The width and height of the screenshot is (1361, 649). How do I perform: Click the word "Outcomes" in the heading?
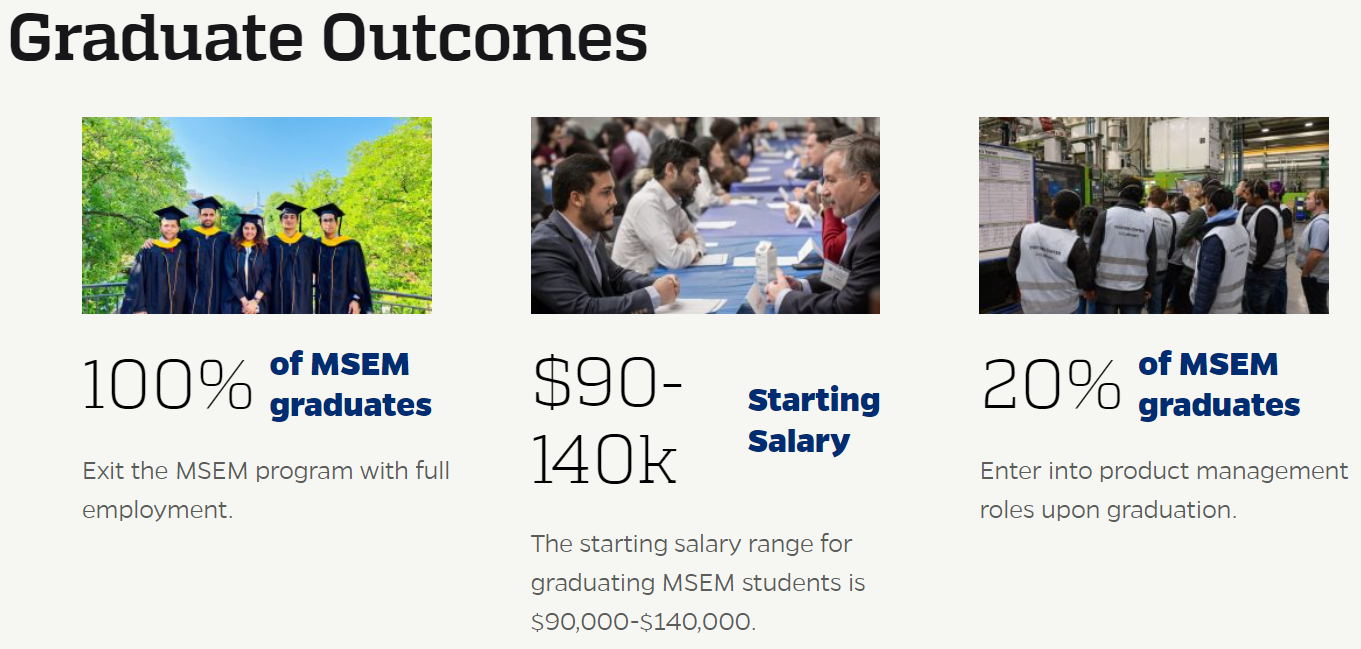[485, 38]
